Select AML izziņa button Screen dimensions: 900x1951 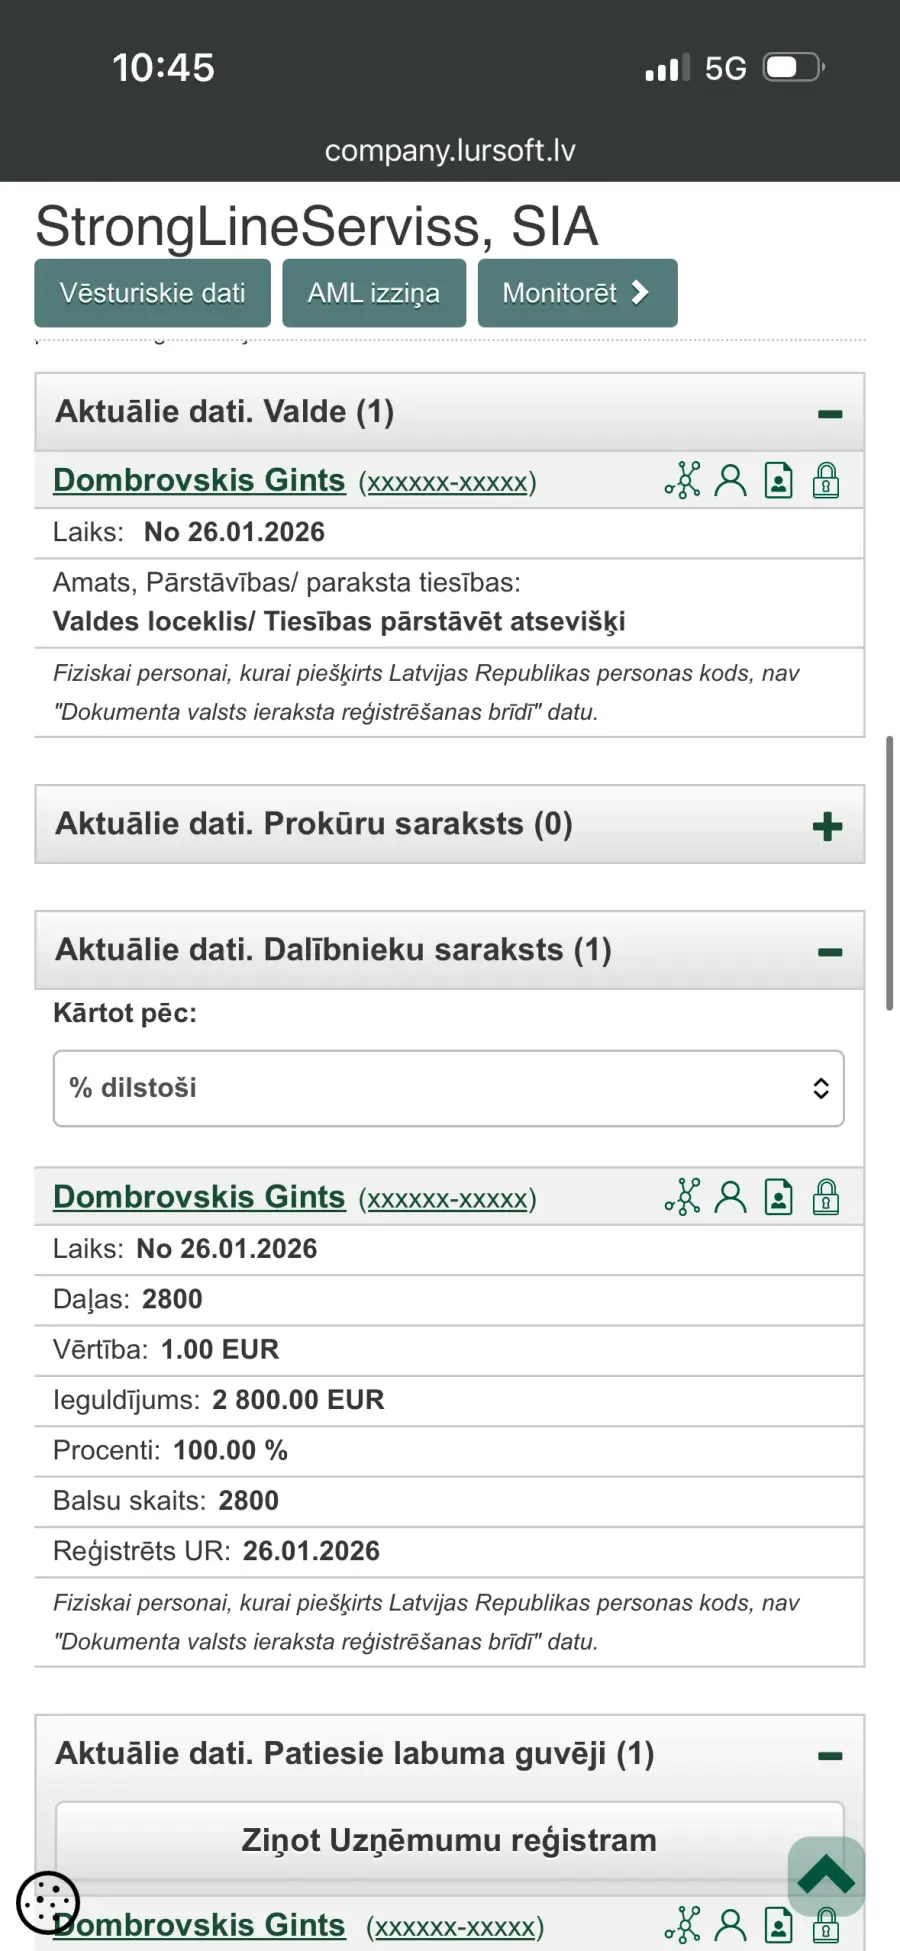[x=374, y=293]
